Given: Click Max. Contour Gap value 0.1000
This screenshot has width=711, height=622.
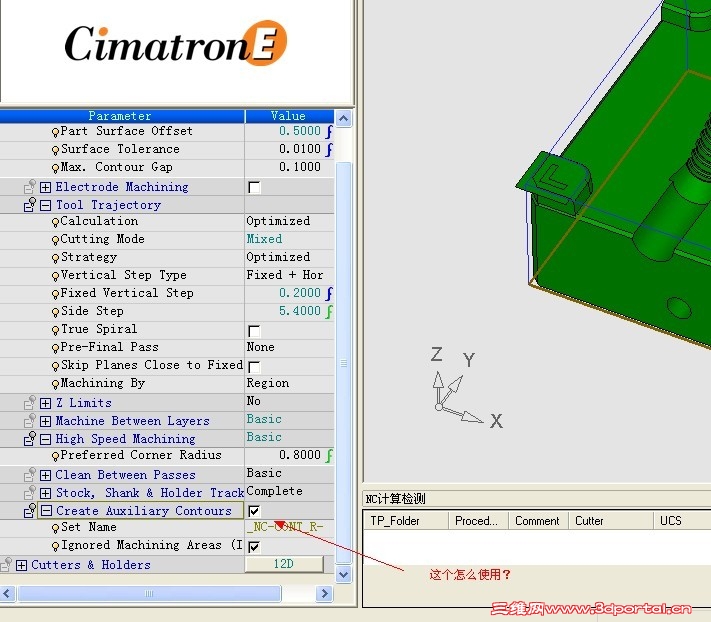Looking at the screenshot, I should tap(300, 167).
